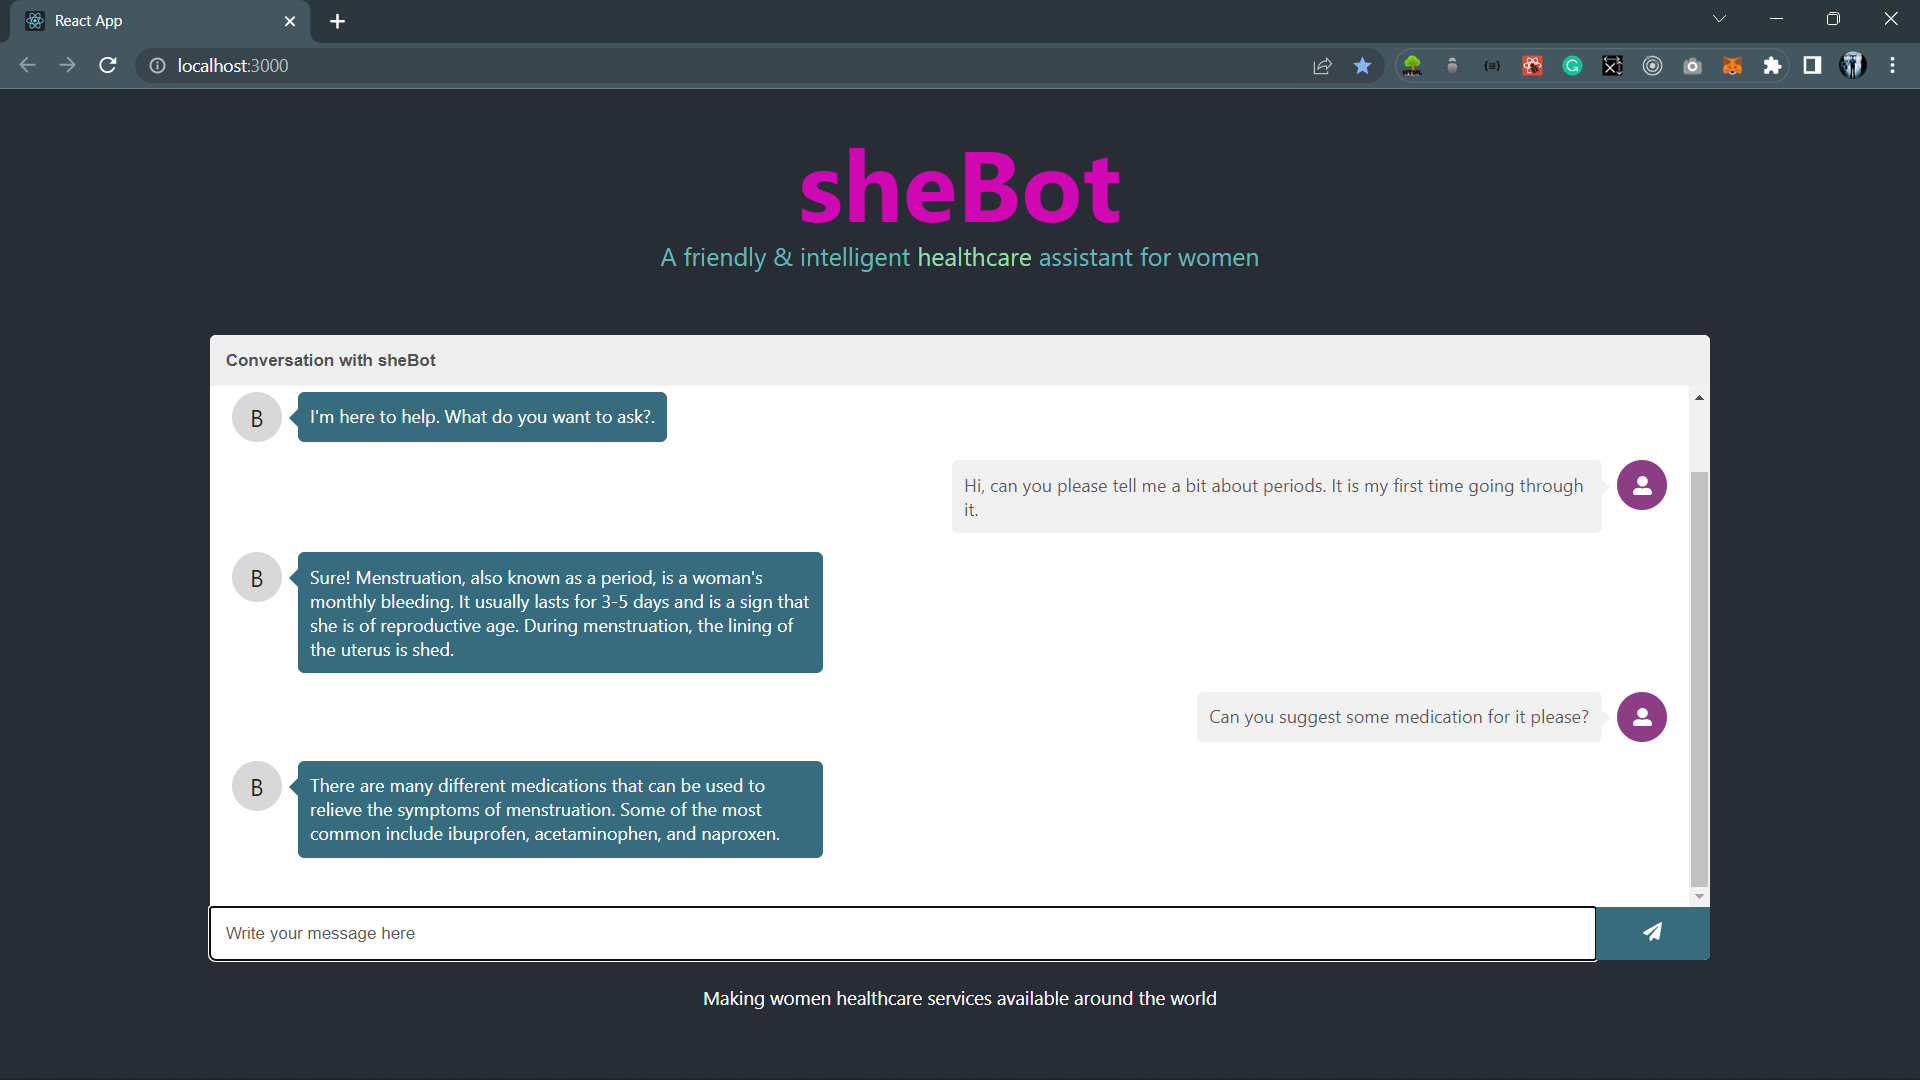This screenshot has height=1080, width=1920.
Task: Click the bot avatar next to greeting
Action: click(257, 418)
